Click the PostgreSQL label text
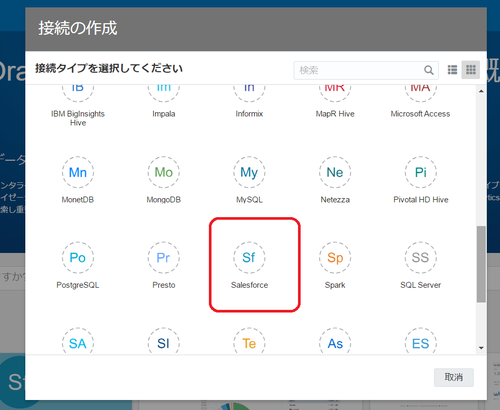This screenshot has width=500, height=410. pyautogui.click(x=78, y=285)
